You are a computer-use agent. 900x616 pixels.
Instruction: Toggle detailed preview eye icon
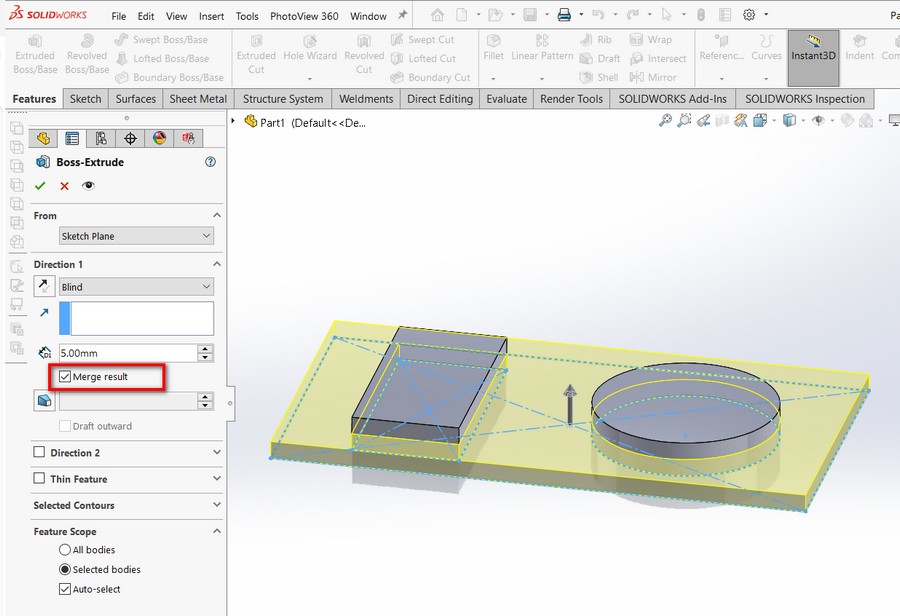pyautogui.click(x=88, y=185)
